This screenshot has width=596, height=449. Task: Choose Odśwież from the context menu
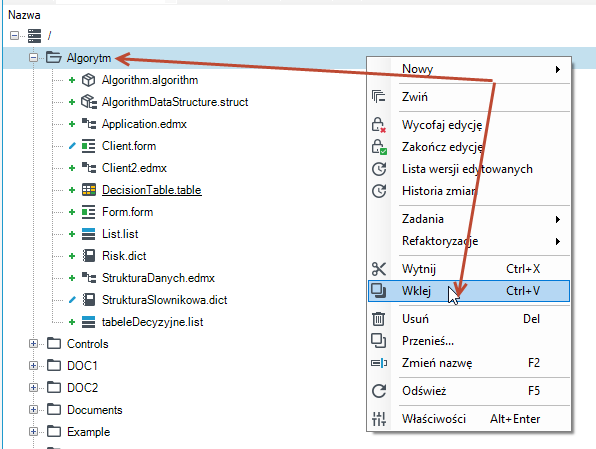point(469,391)
